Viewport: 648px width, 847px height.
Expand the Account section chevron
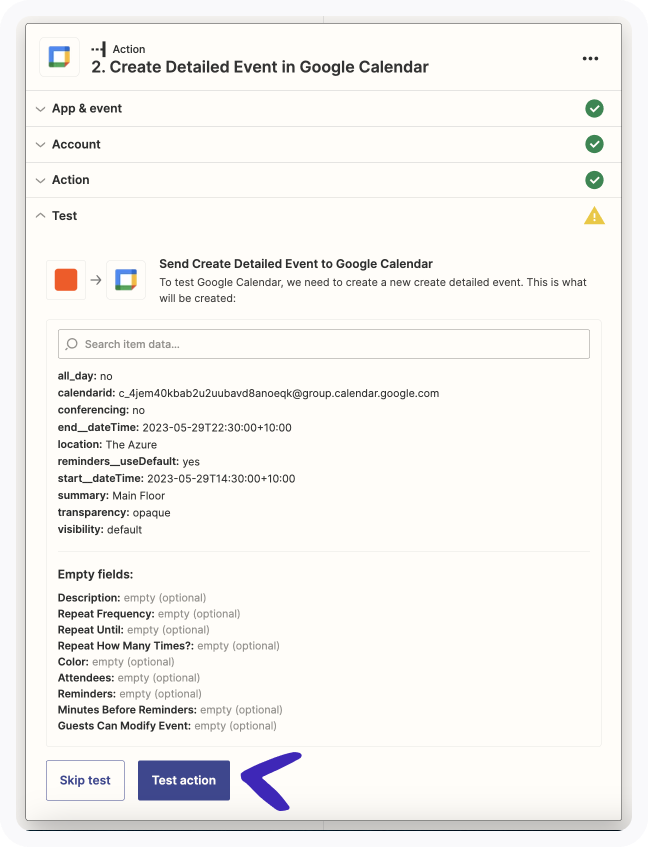(x=40, y=144)
